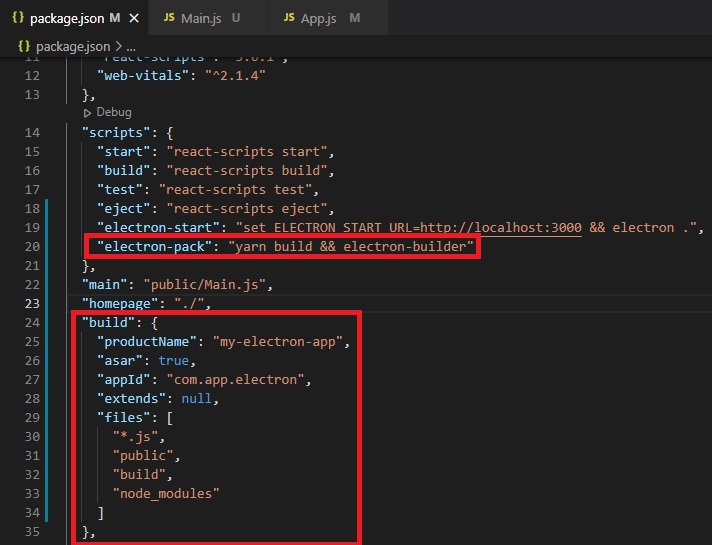Click the "^2.1.4" version value
712x545 pixels.
(235, 75)
